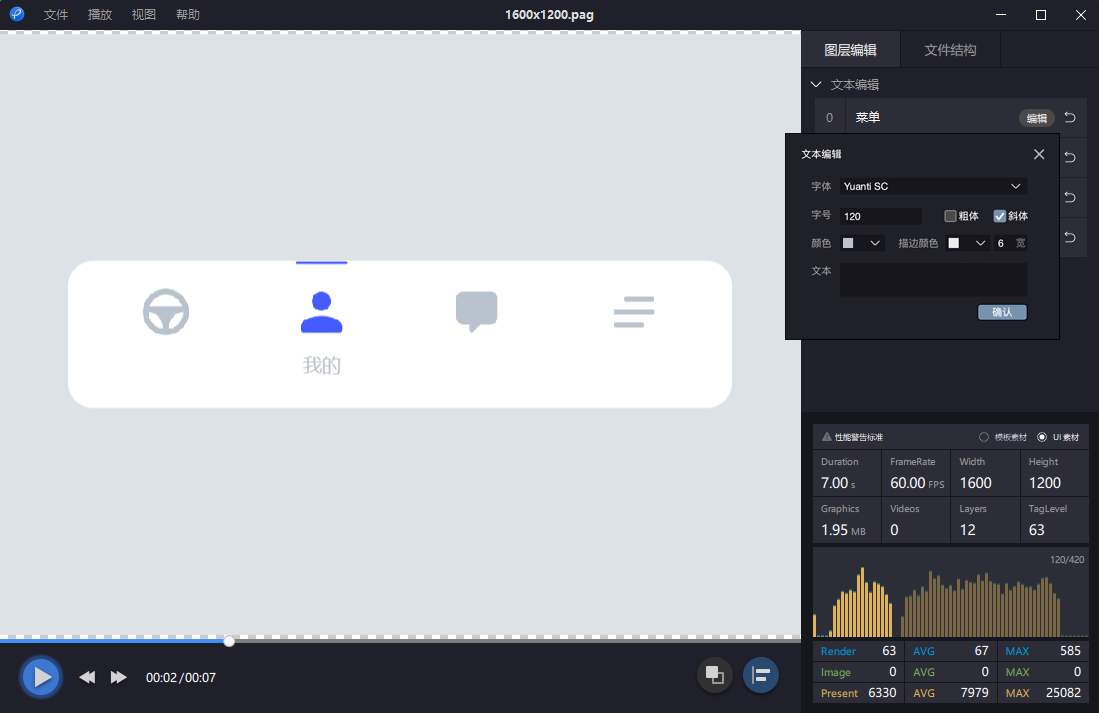Click the TagLevel 63 value
This screenshot has width=1099, height=713.
[1037, 530]
